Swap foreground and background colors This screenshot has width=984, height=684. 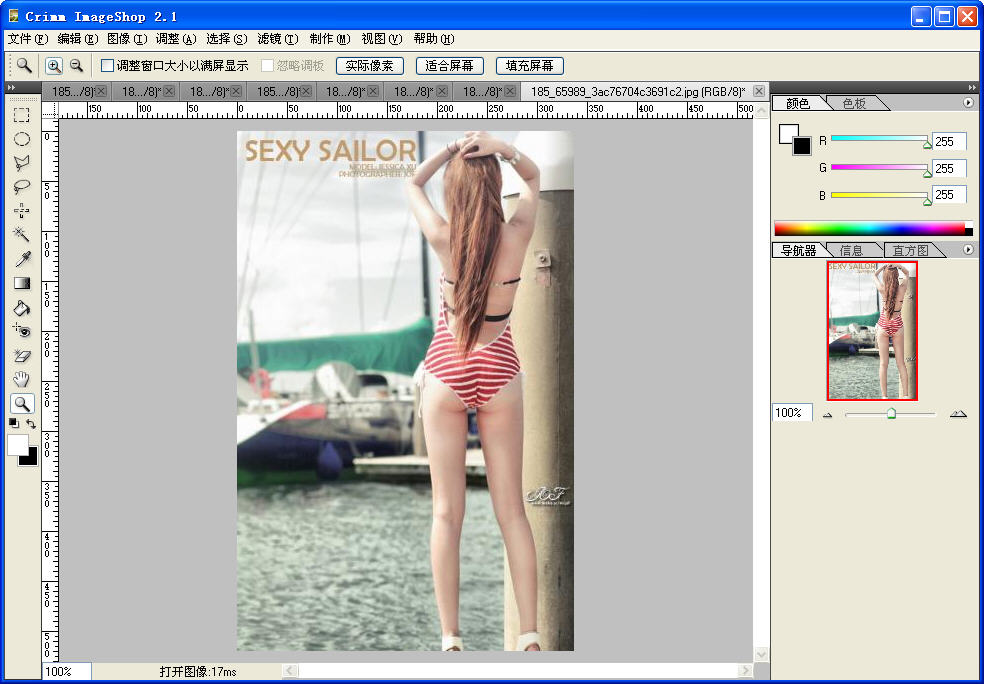[31, 424]
